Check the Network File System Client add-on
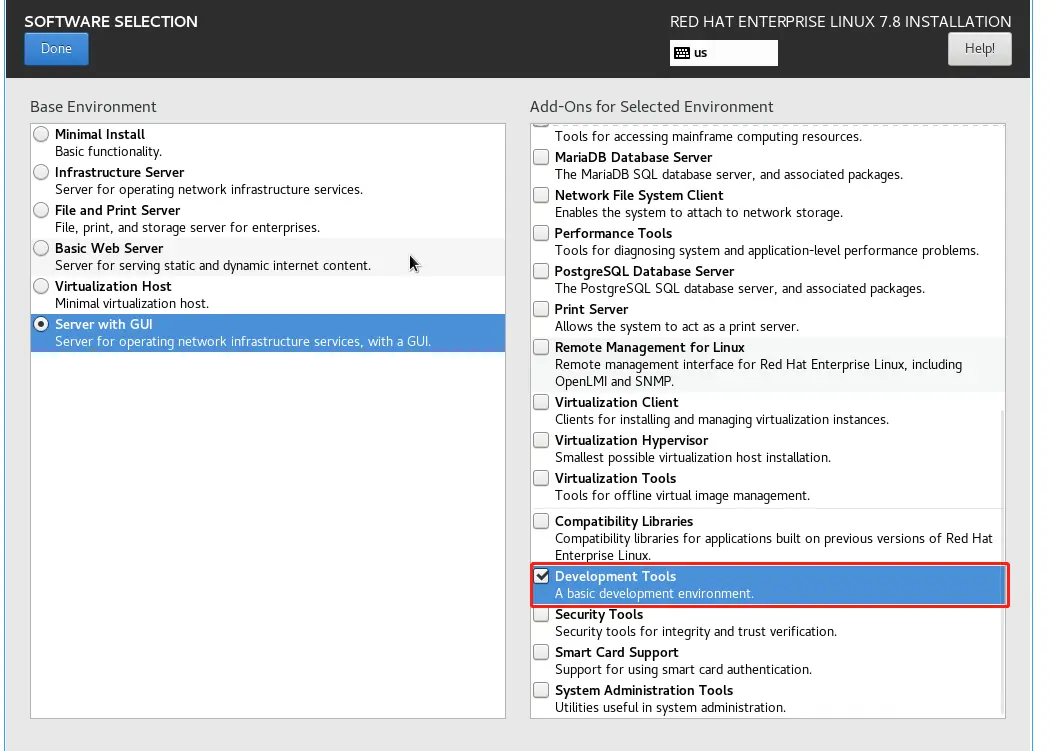Viewport: 1050px width, 751px height. tap(541, 195)
